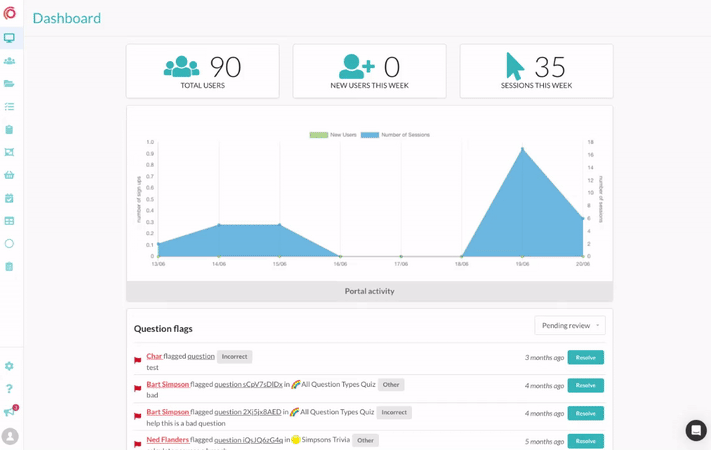This screenshot has width=711, height=450.
Task: Toggle the New Users chart legend
Action: point(333,135)
